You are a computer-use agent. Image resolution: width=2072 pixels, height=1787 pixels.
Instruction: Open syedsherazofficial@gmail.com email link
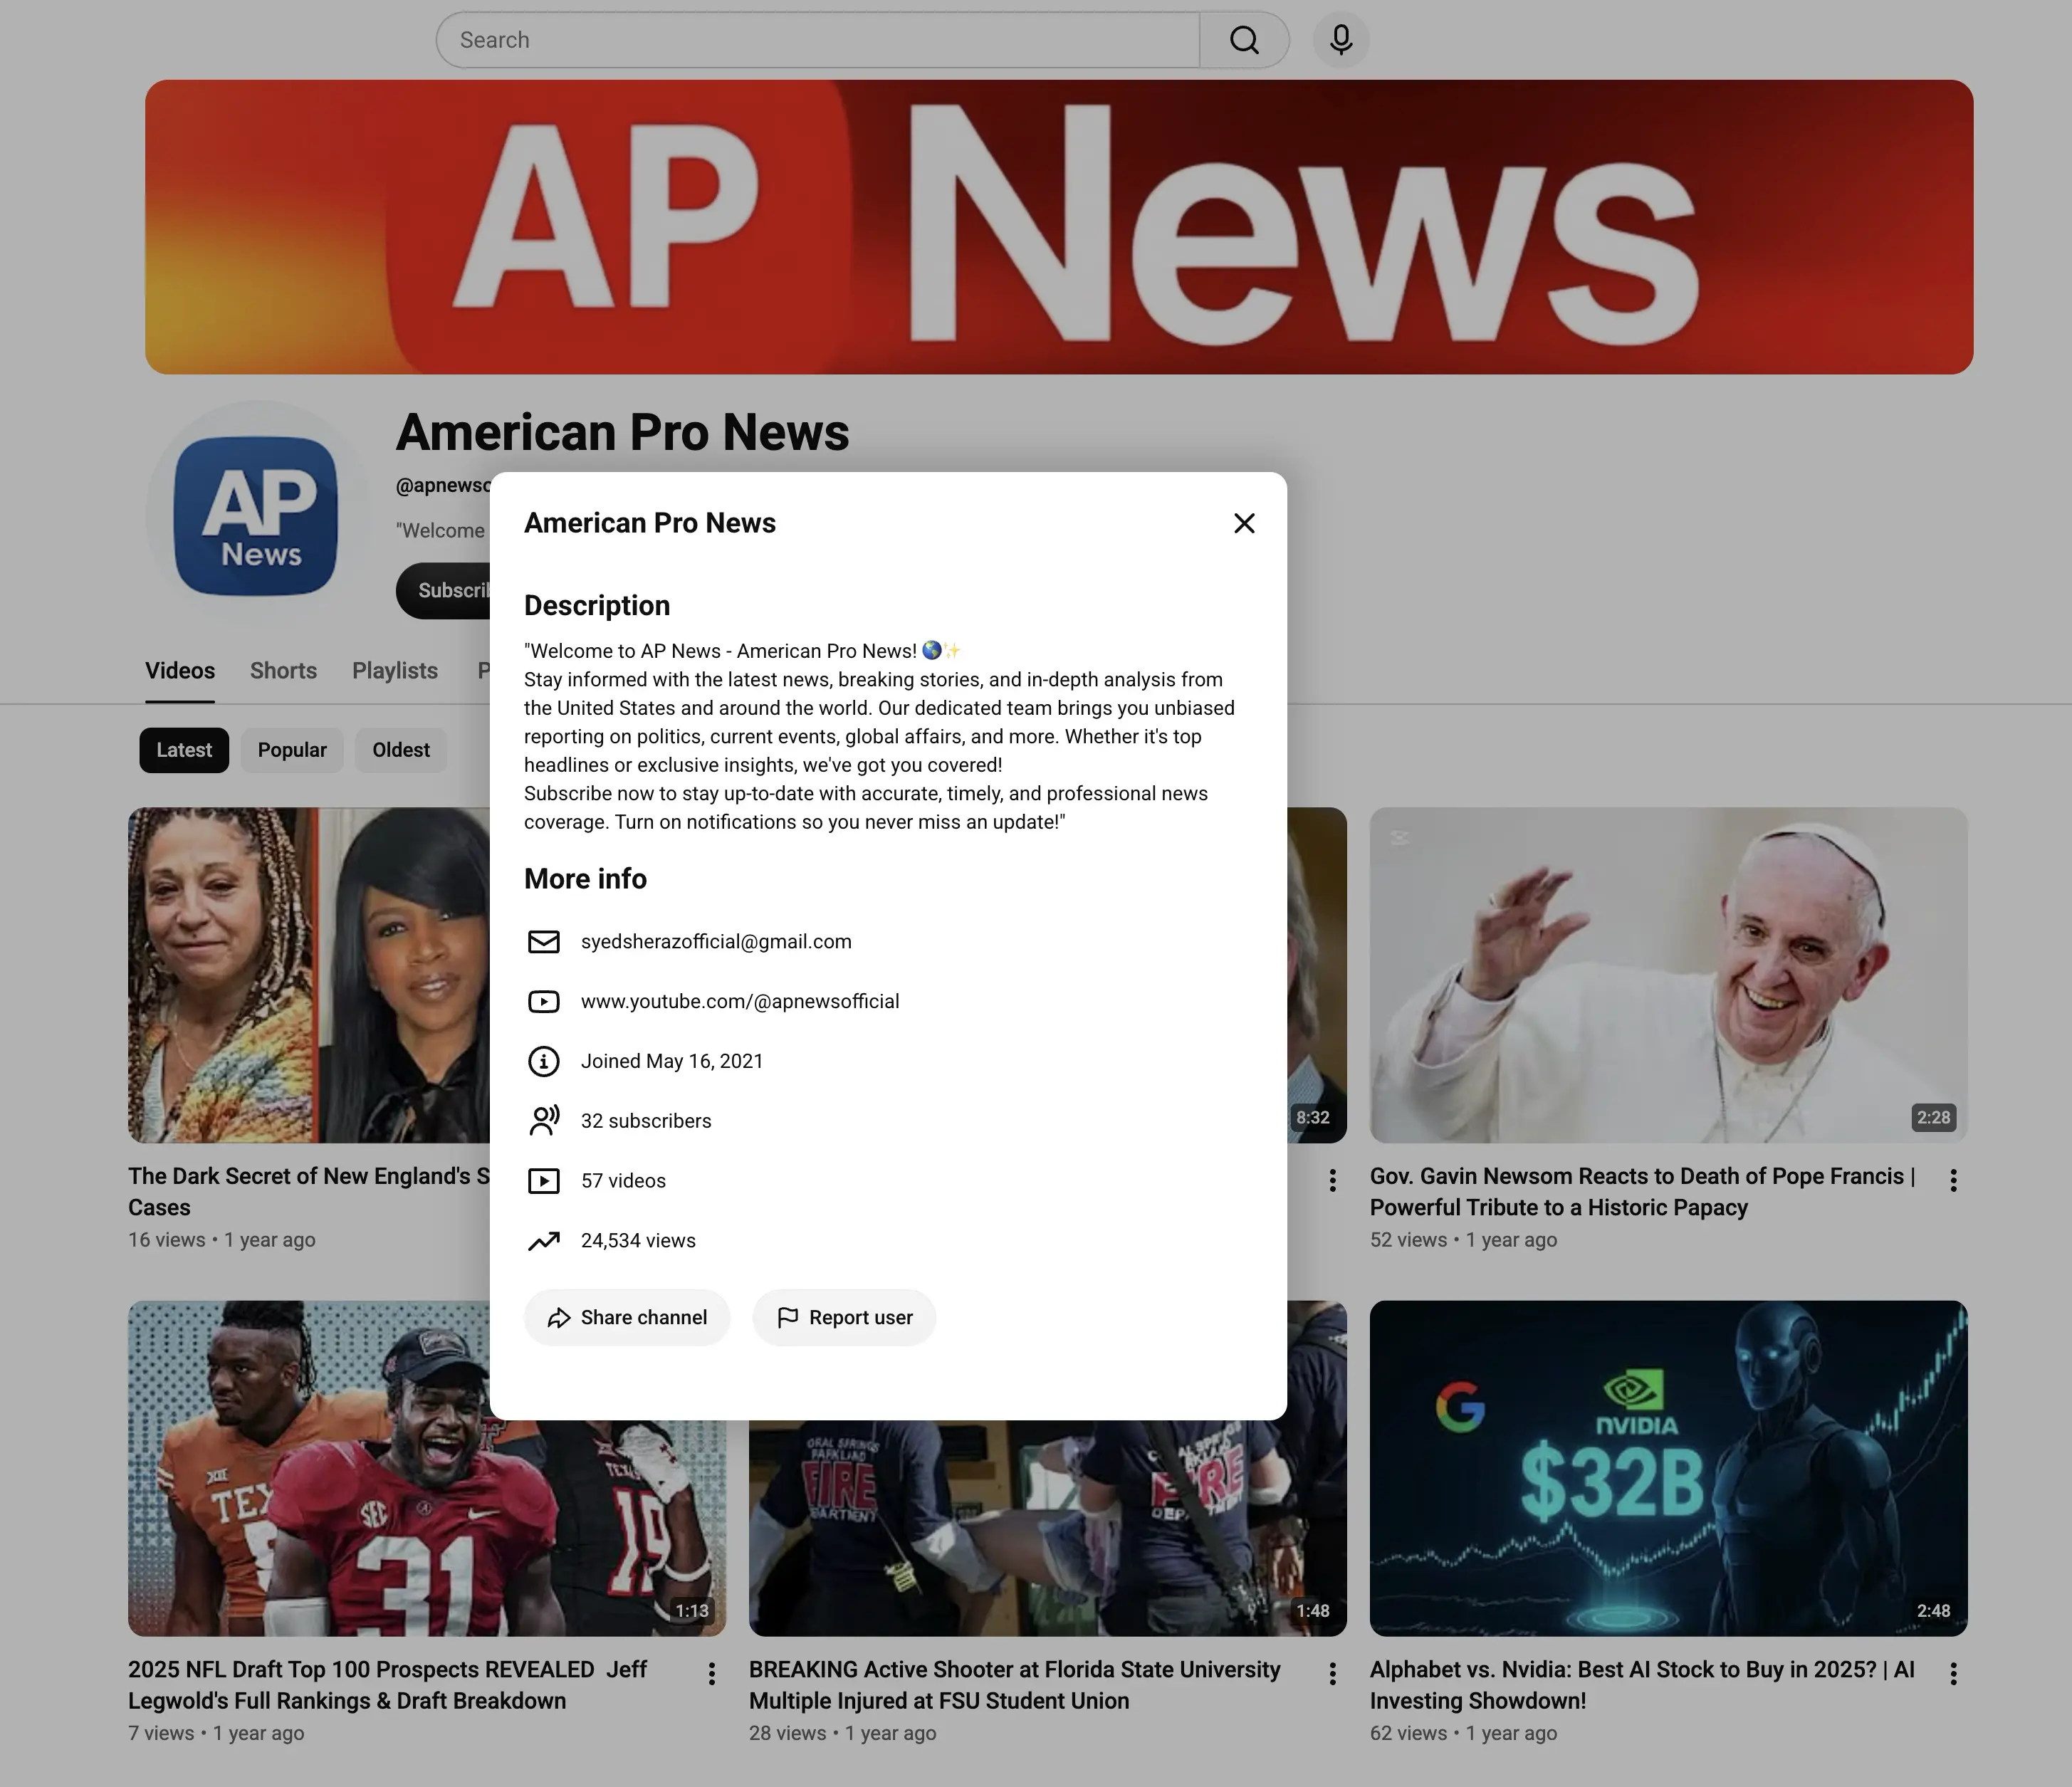(716, 942)
